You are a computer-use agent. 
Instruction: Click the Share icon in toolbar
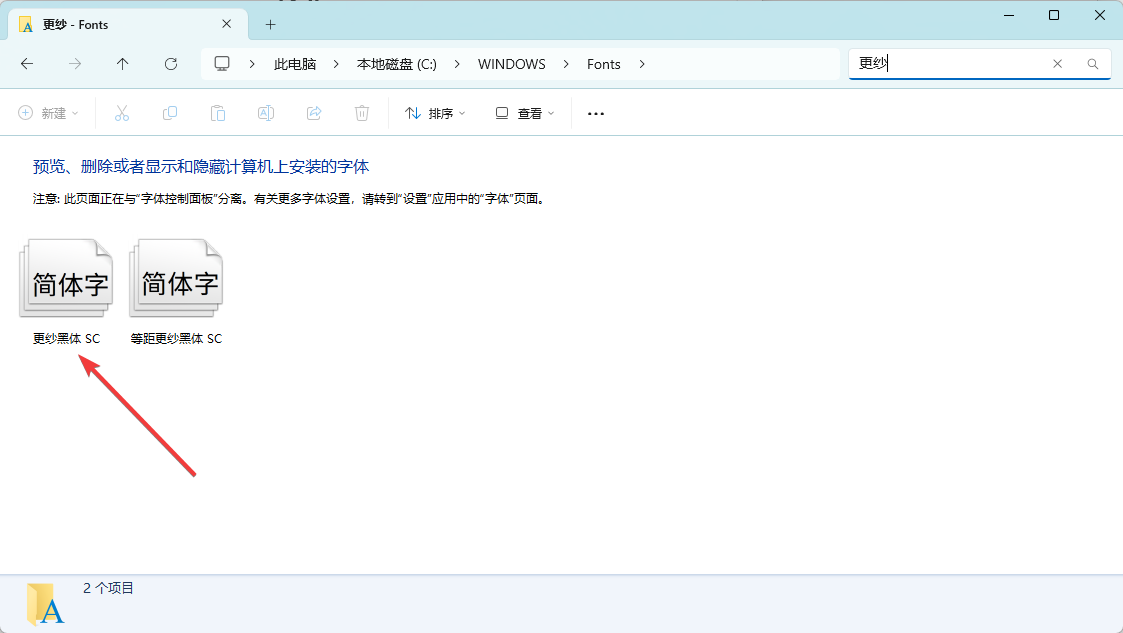(x=314, y=114)
